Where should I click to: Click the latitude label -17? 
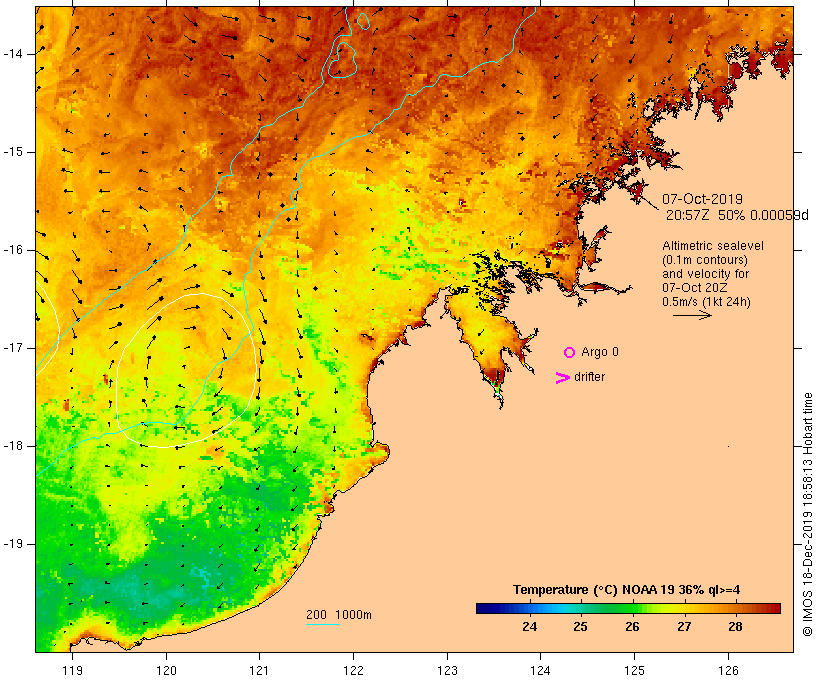(x=13, y=348)
